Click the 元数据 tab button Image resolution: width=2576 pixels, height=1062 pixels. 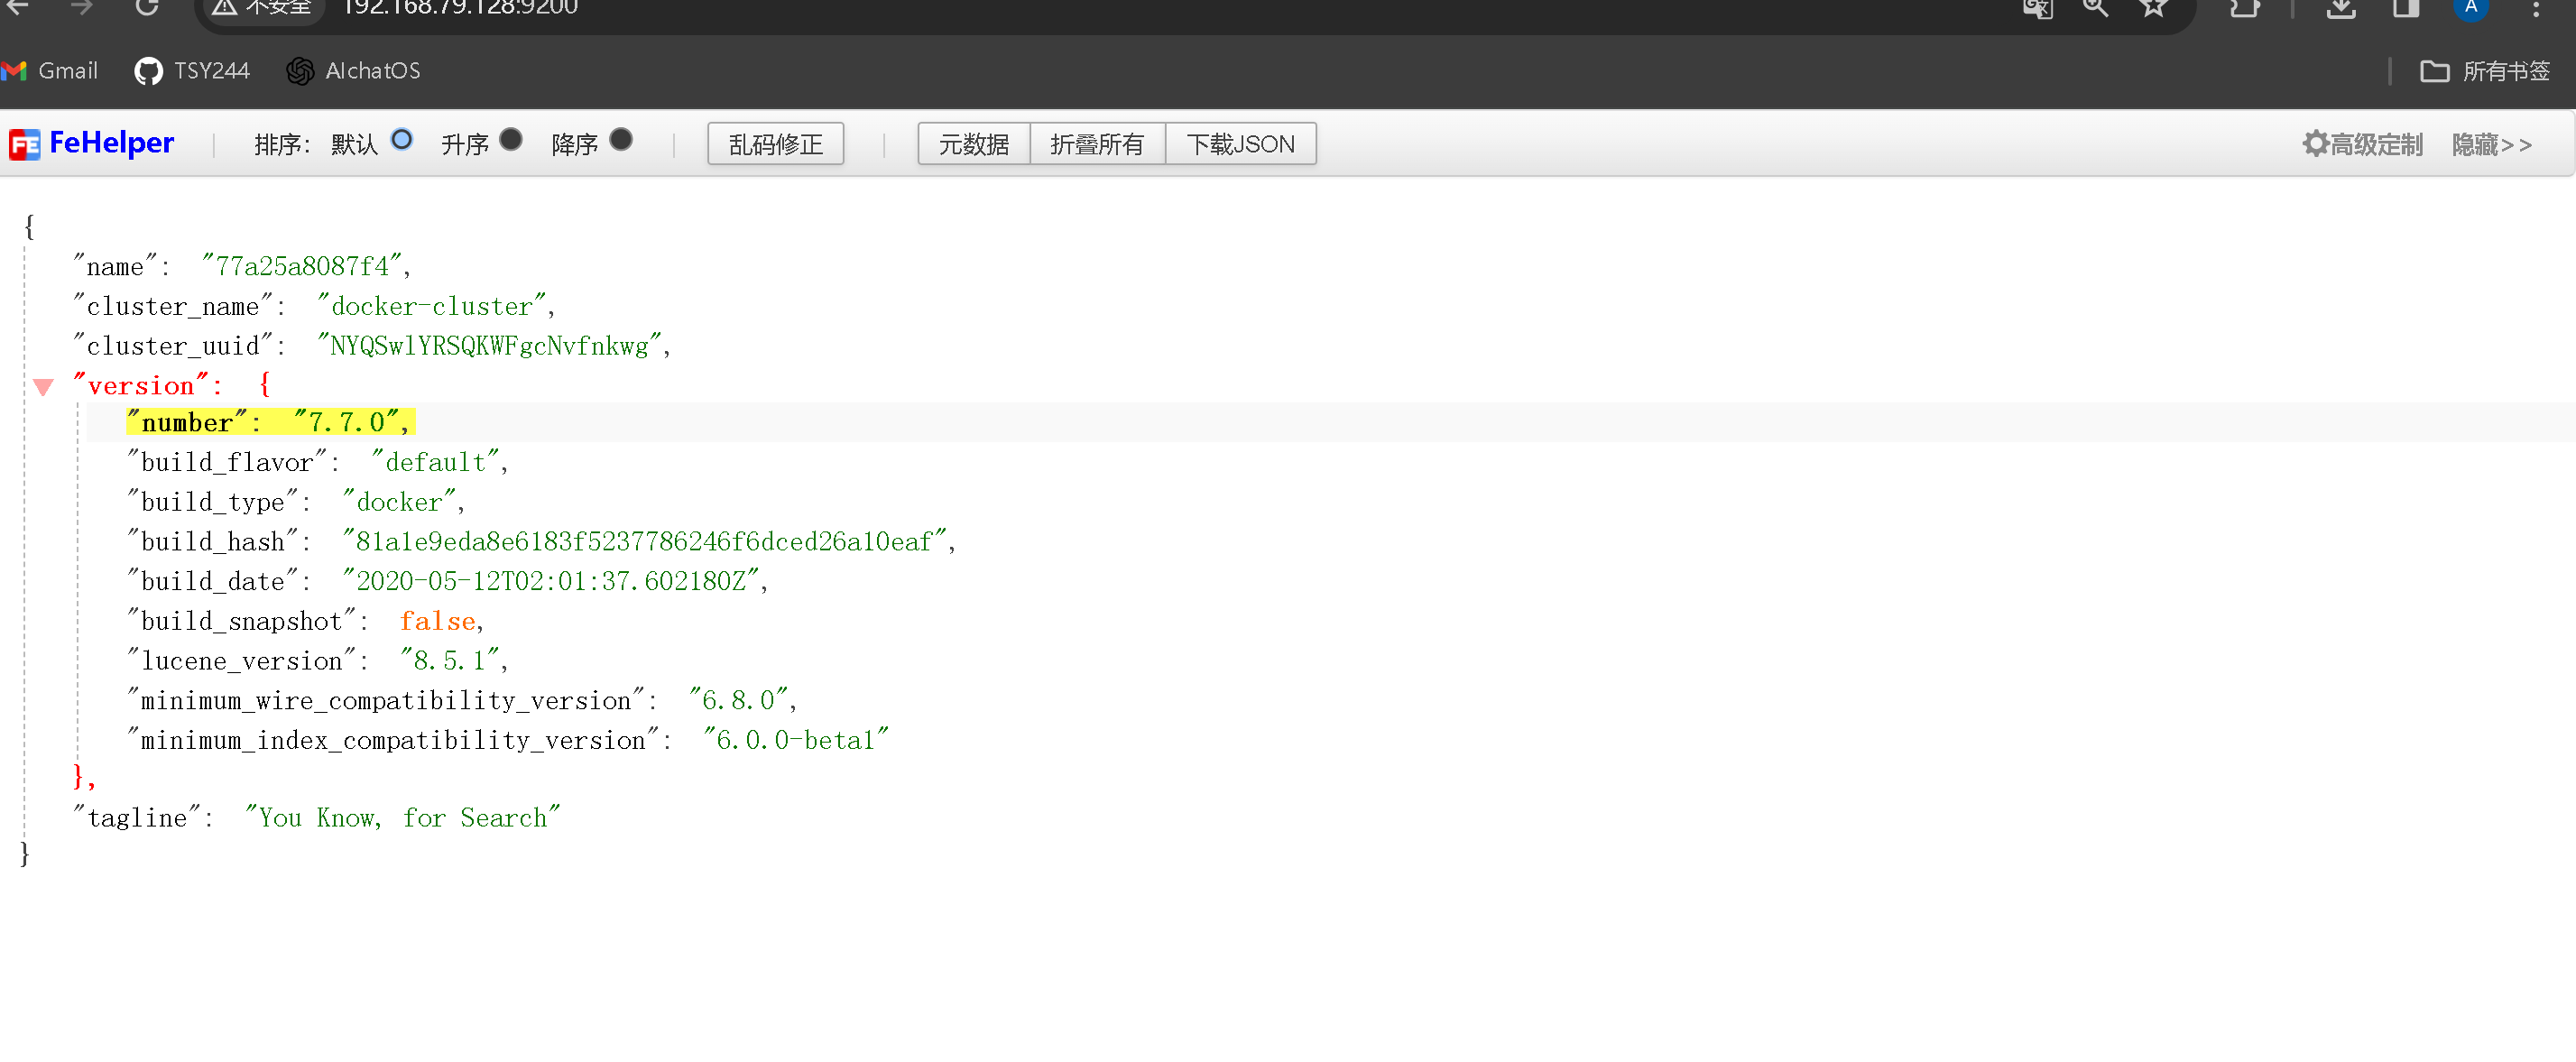[973, 144]
